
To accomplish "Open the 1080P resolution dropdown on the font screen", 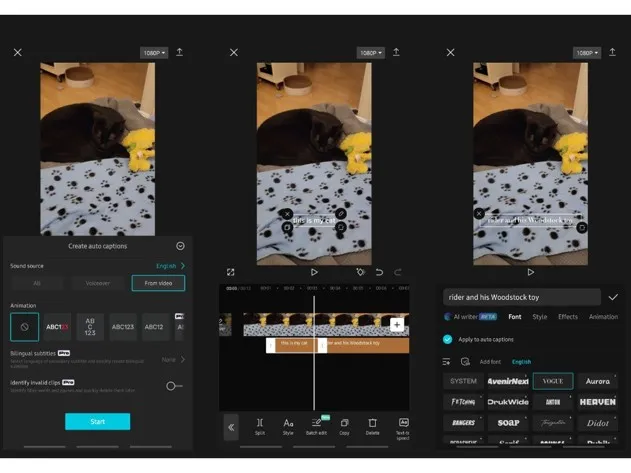I will point(587,53).
